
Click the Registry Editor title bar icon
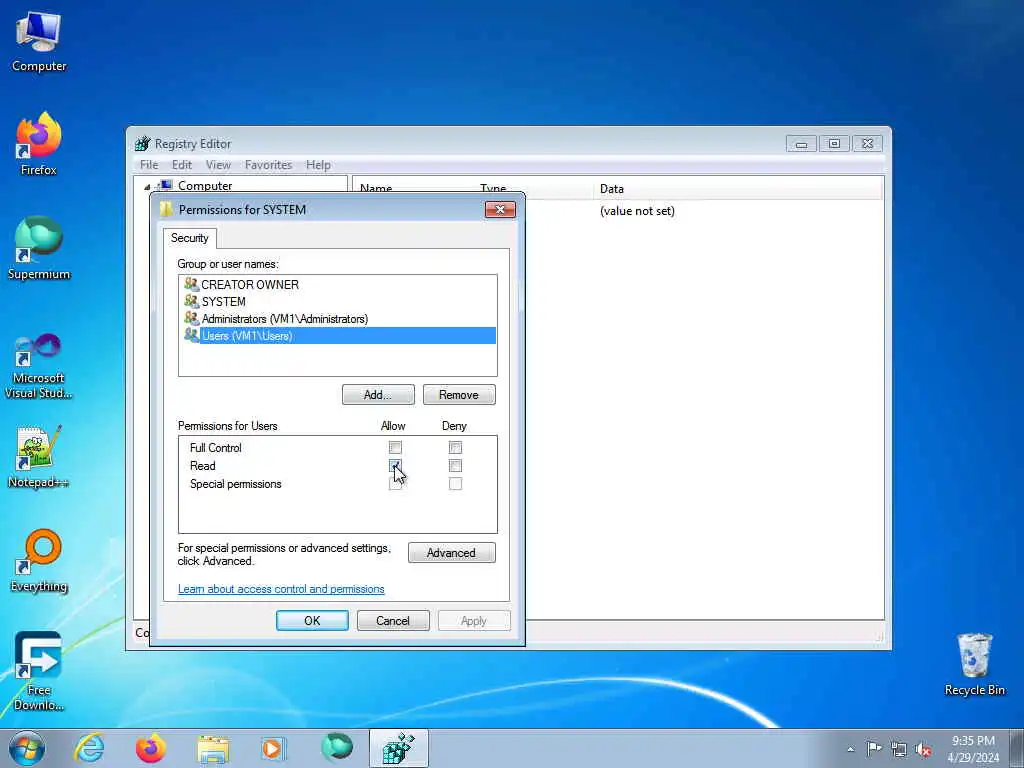[142, 144]
